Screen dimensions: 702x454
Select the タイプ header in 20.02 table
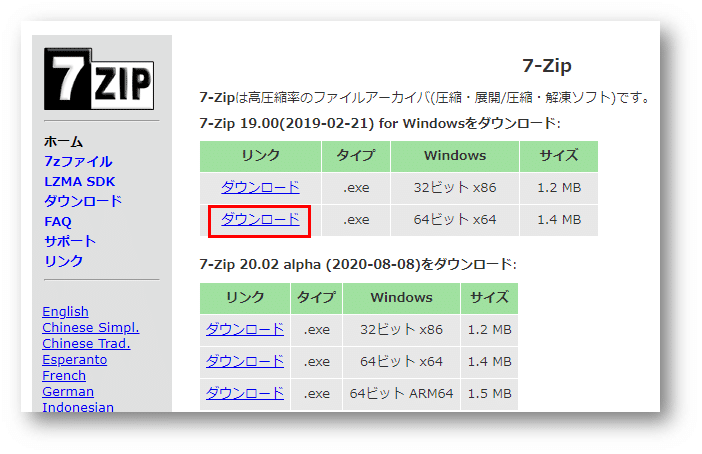pos(317,298)
